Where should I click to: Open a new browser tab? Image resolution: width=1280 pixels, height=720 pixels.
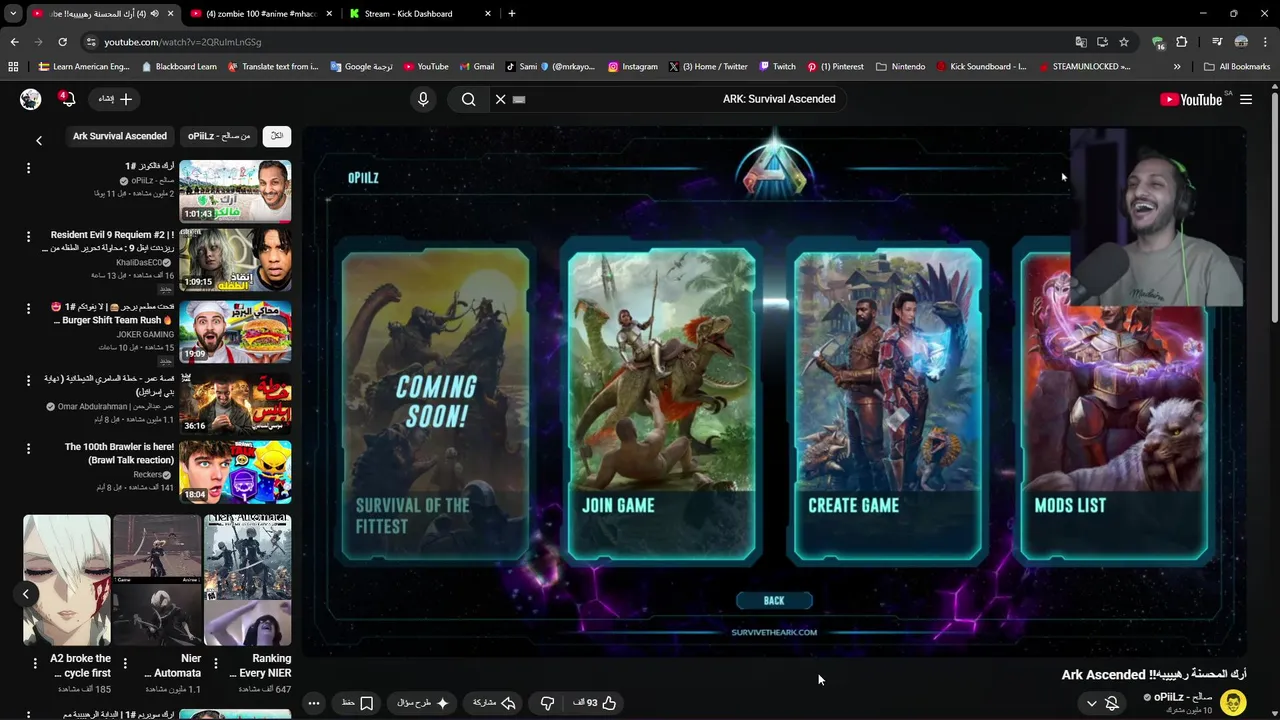[512, 14]
